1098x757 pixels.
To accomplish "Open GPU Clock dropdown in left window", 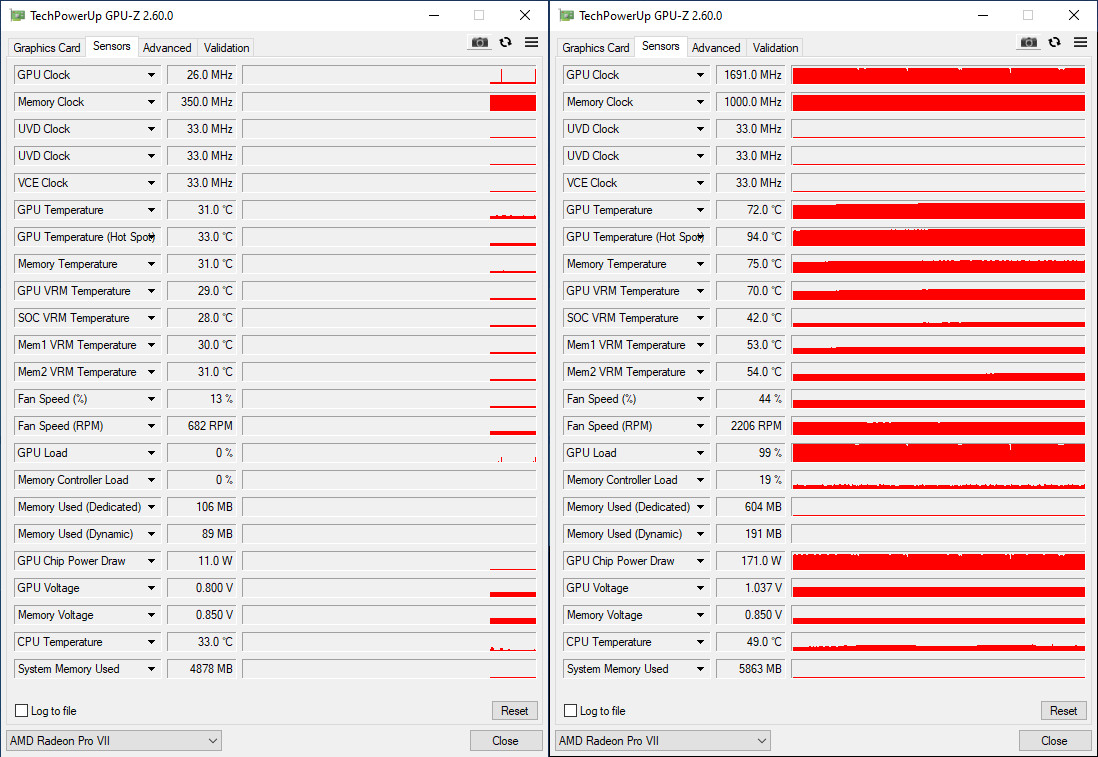I will point(151,75).
